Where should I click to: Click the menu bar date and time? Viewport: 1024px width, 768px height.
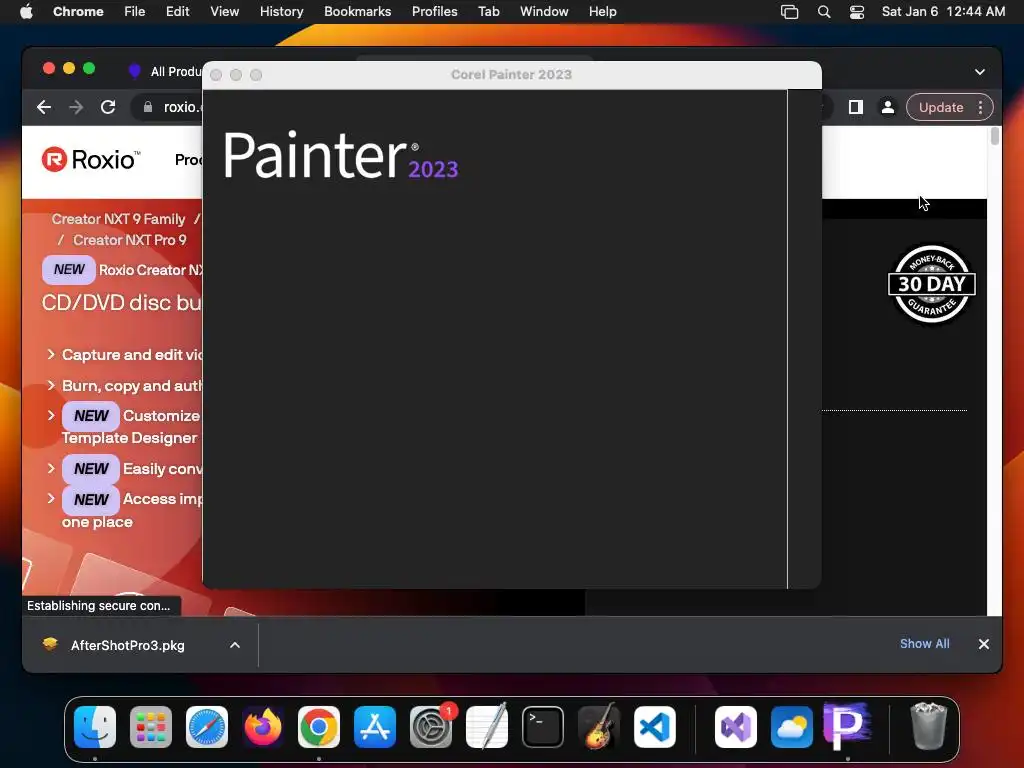coord(944,12)
